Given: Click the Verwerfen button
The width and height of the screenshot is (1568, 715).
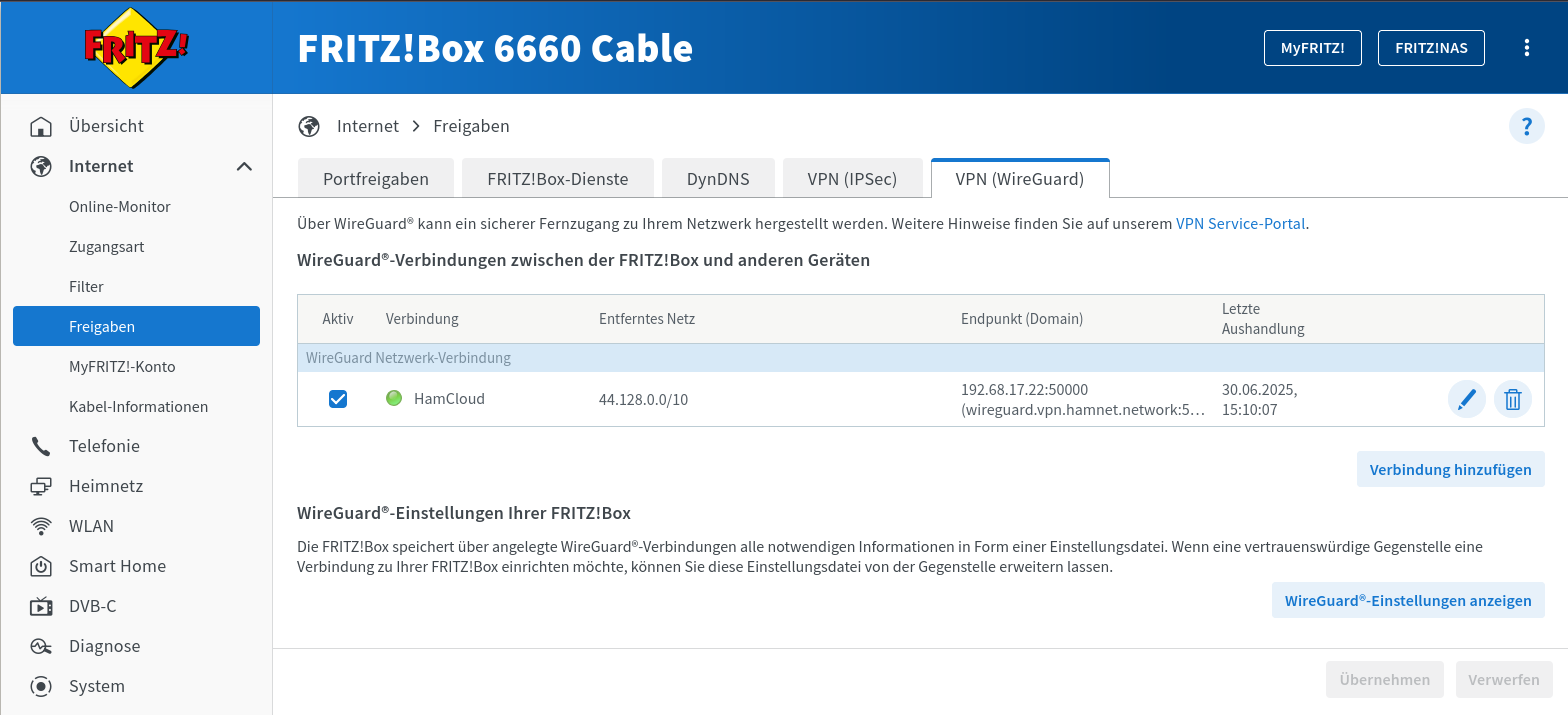Looking at the screenshot, I should [1504, 679].
